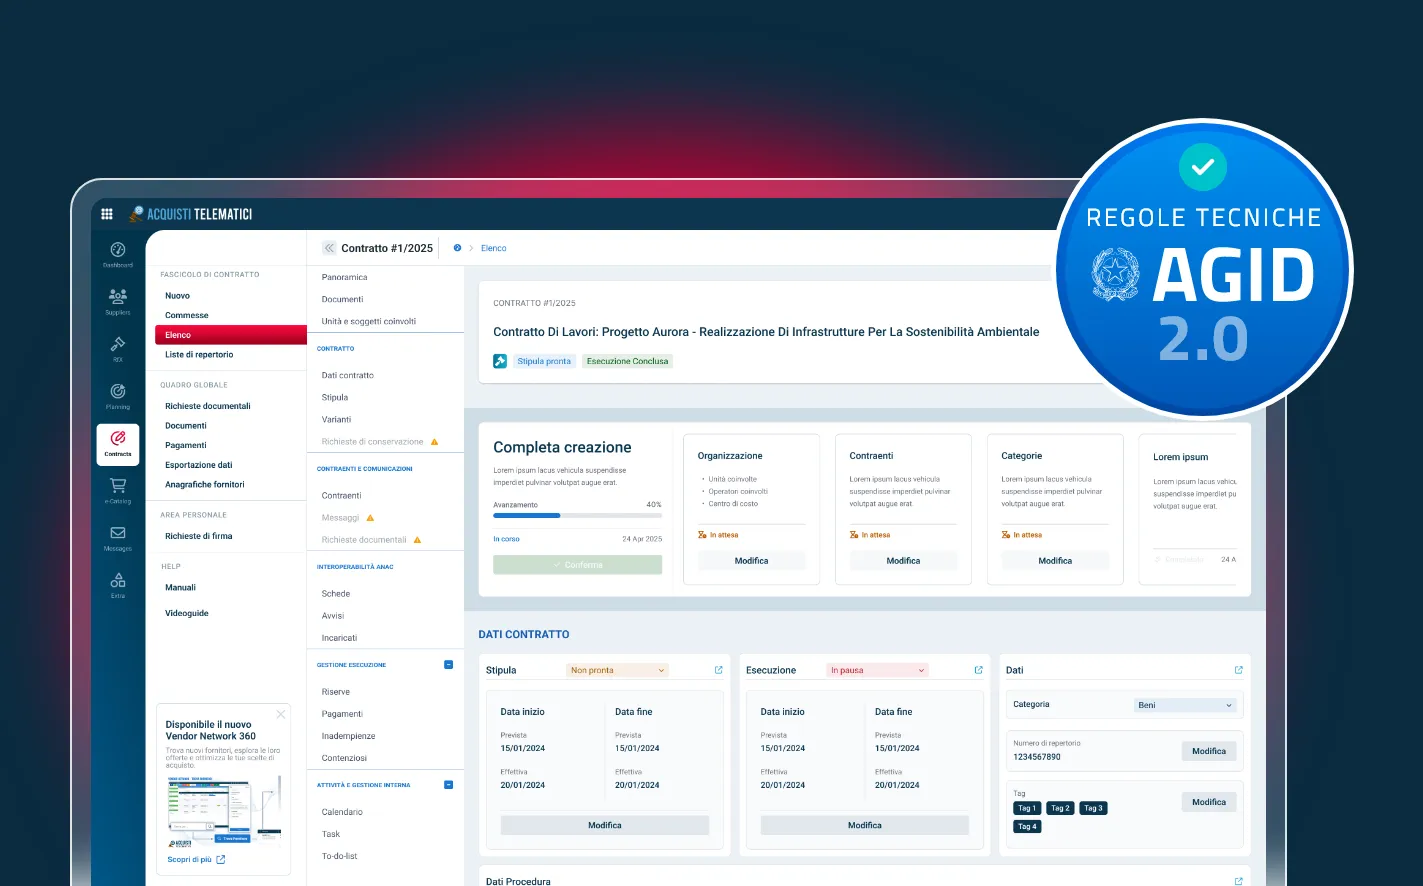Select Nuovo in Fascicolo di contratto
The image size is (1423, 886).
tap(177, 296)
